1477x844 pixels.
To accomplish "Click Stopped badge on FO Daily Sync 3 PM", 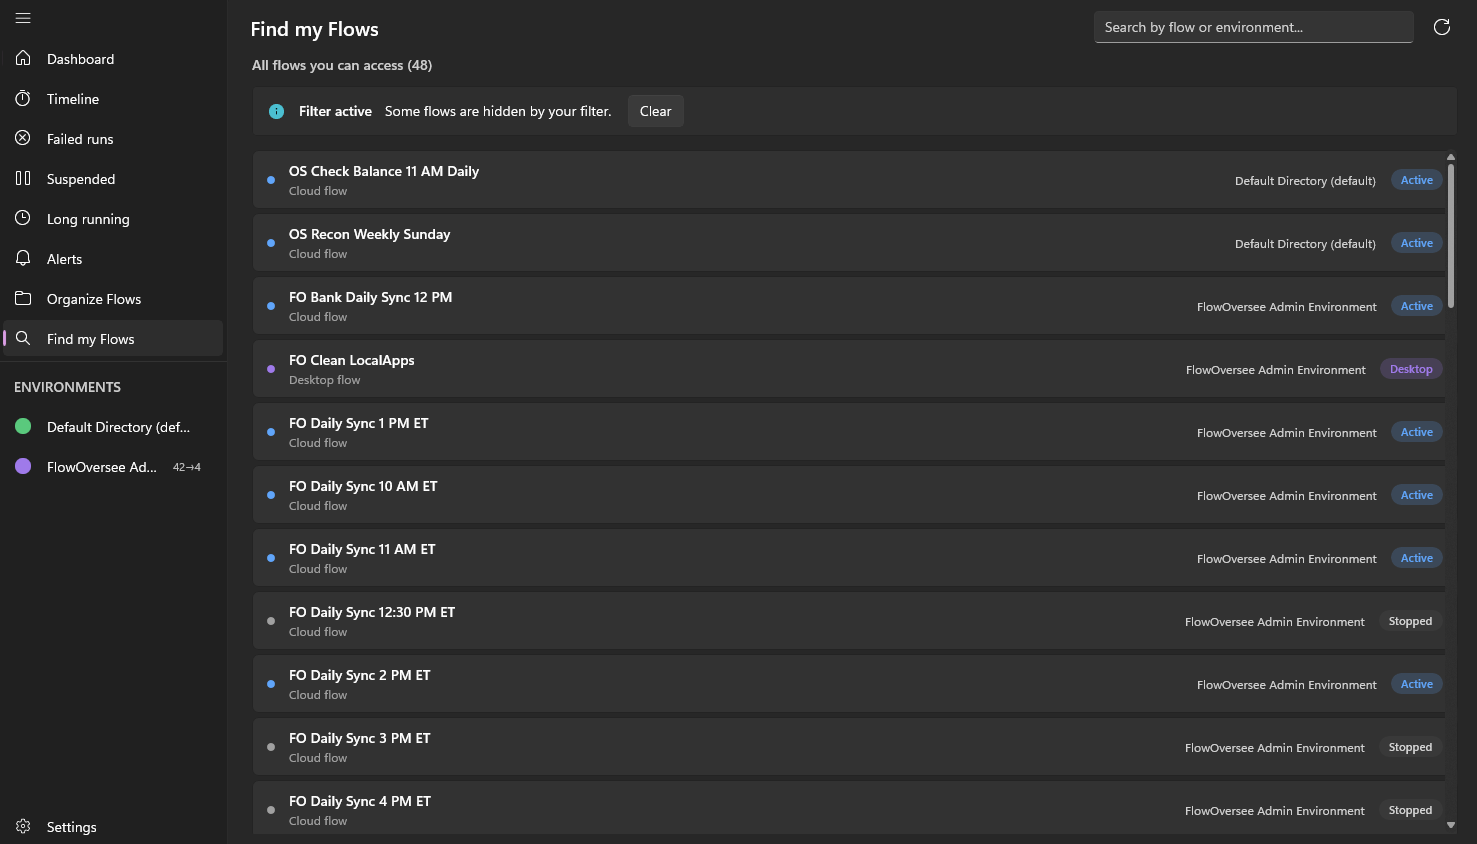I will [1410, 747].
